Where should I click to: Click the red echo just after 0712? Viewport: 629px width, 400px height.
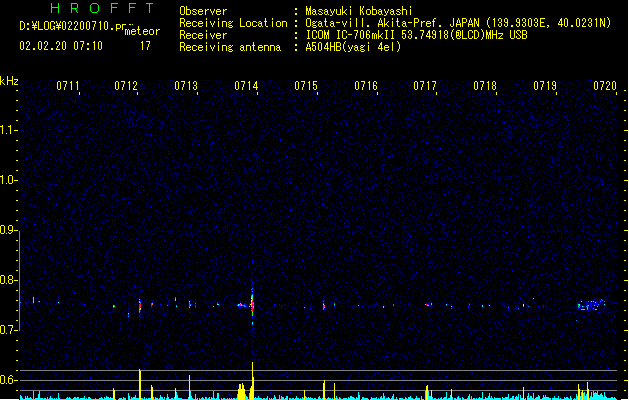[x=140, y=307]
